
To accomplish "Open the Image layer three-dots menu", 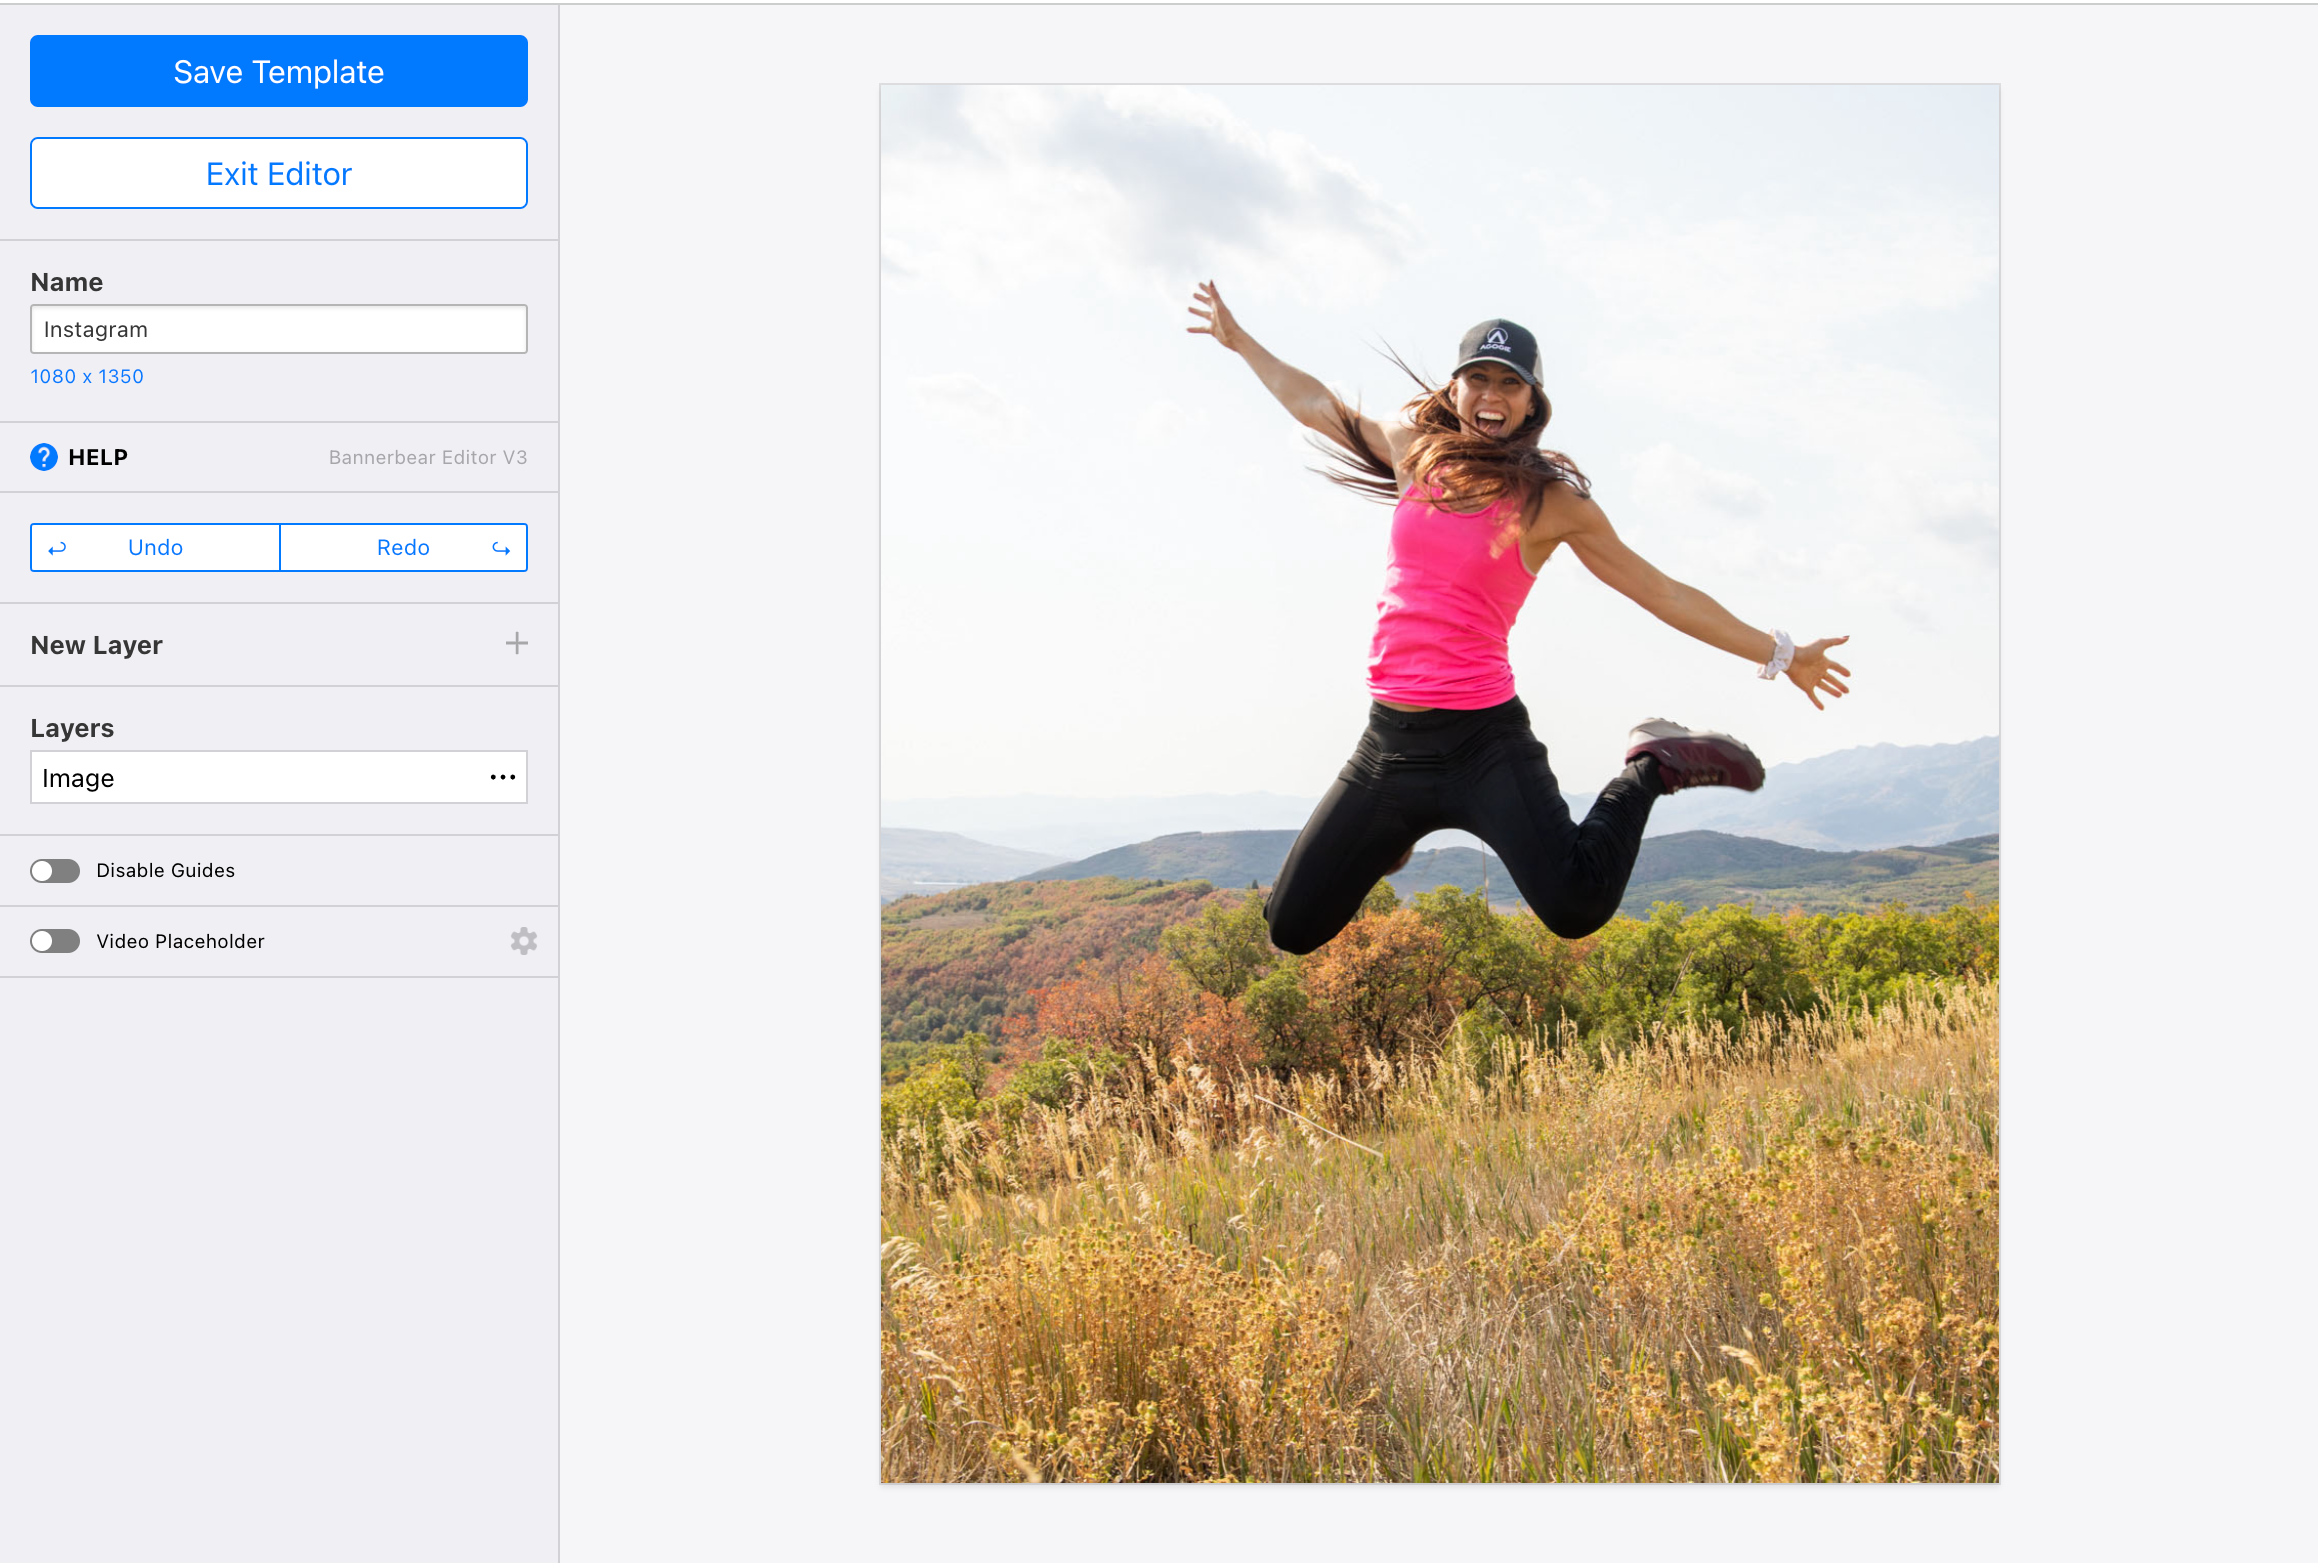I will coord(503,777).
